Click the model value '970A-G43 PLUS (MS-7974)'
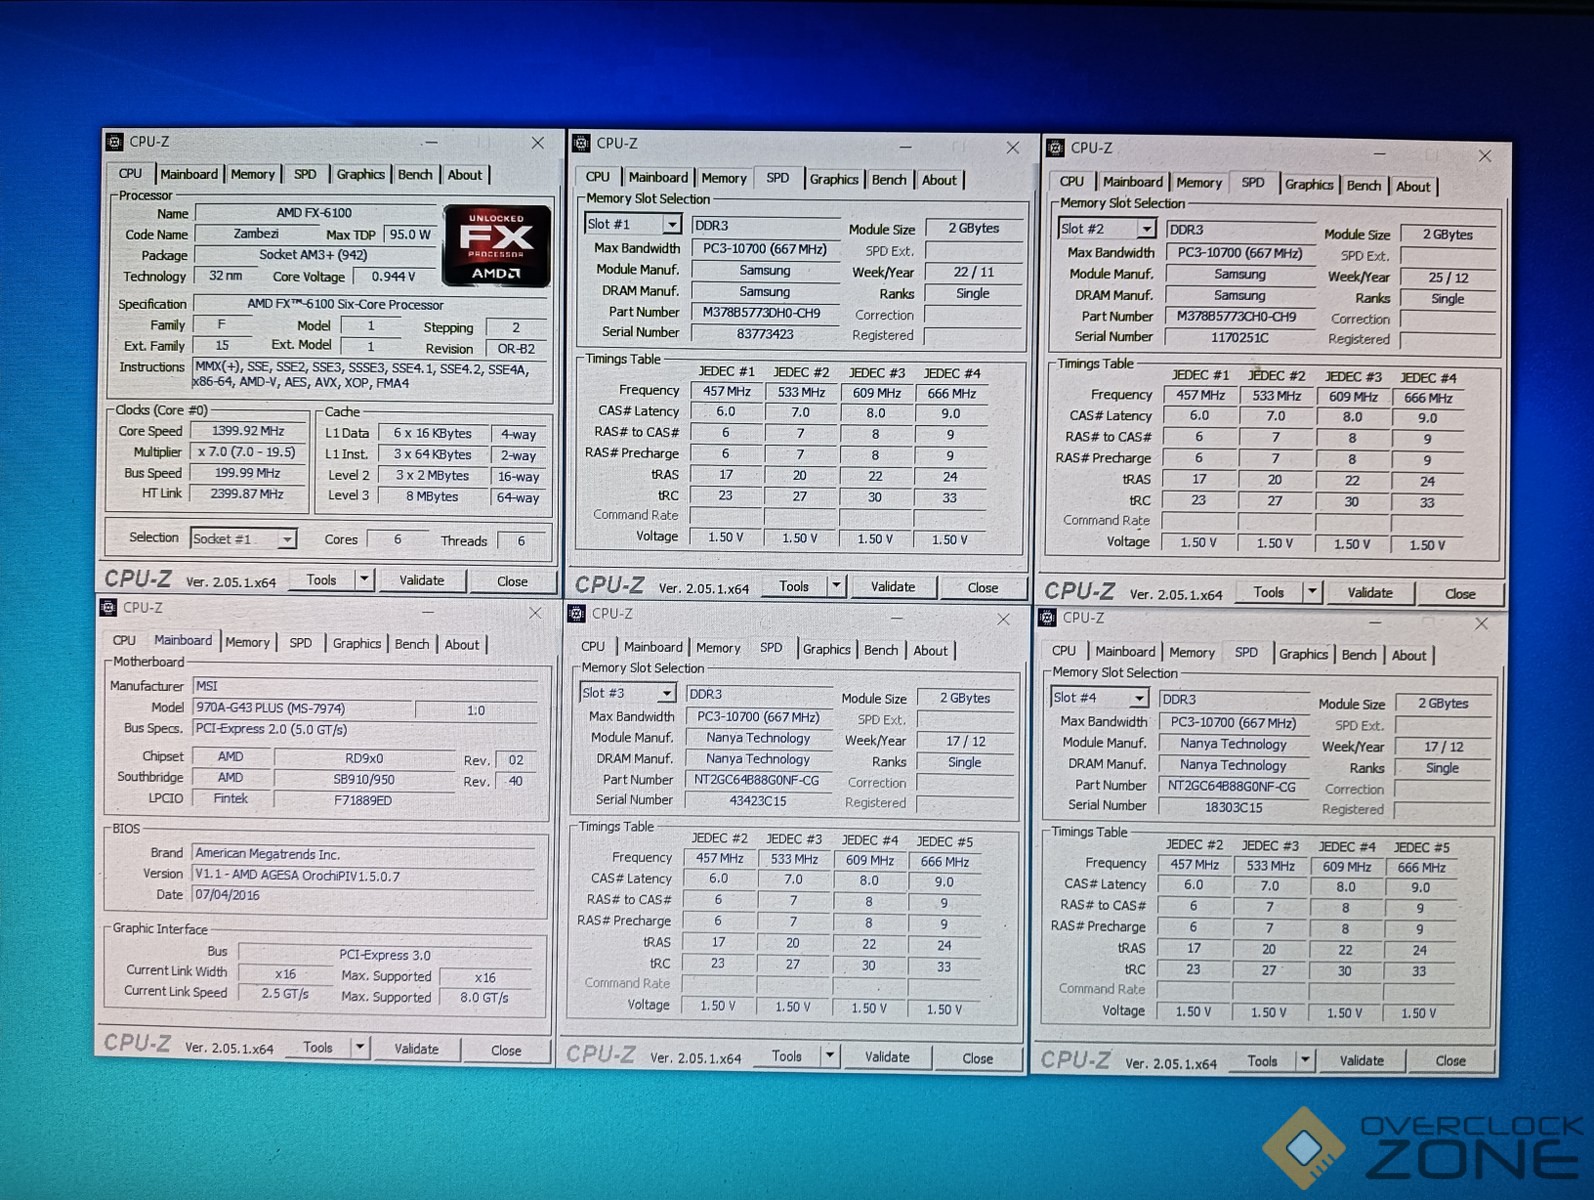 pyautogui.click(x=303, y=708)
